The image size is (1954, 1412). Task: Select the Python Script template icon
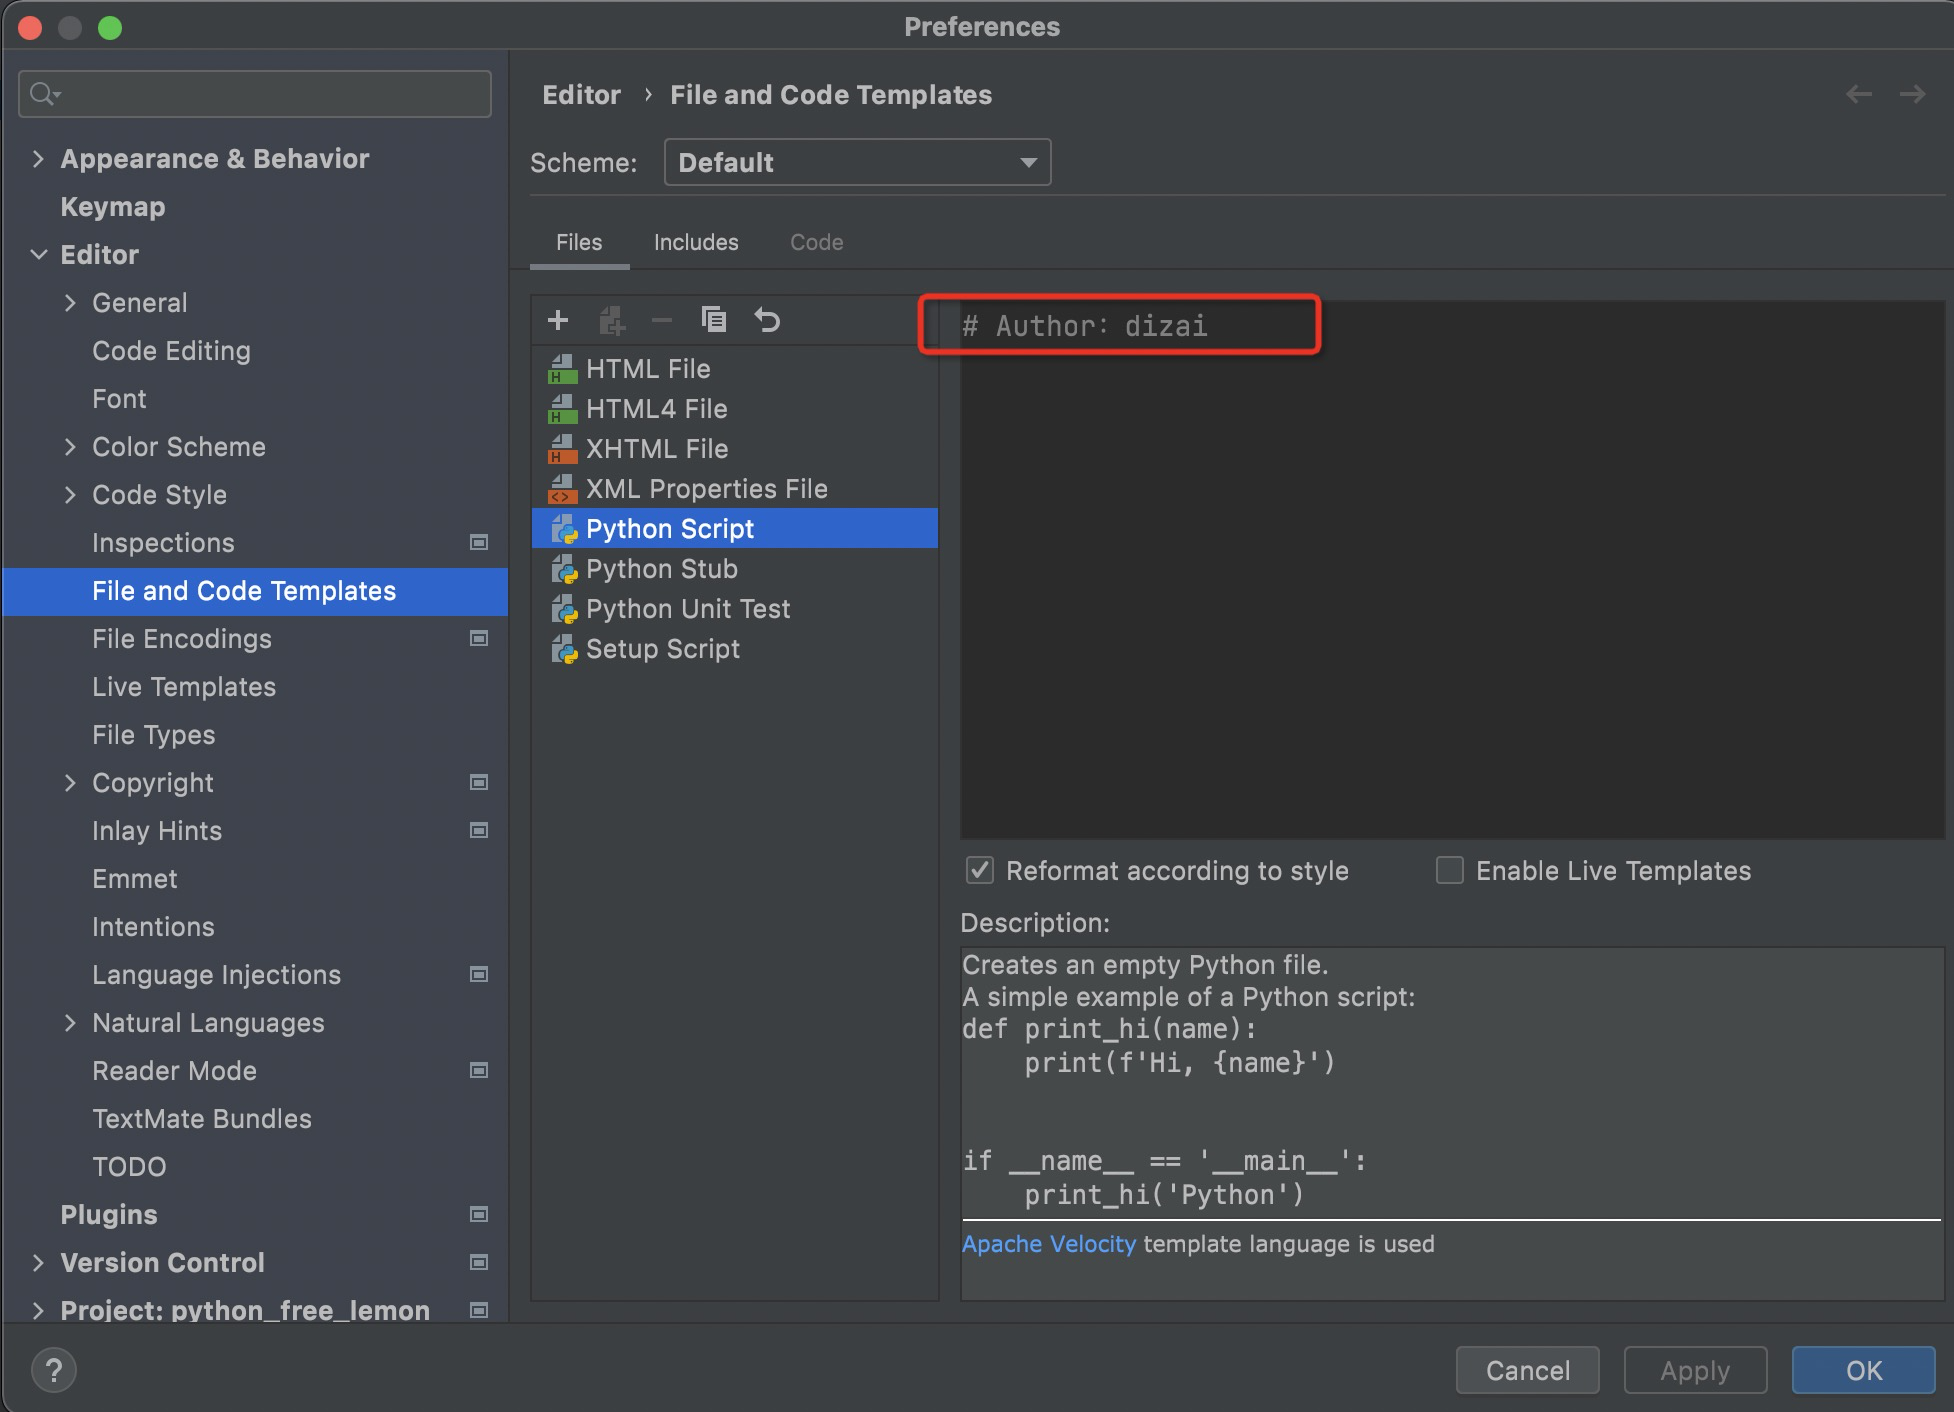click(564, 528)
